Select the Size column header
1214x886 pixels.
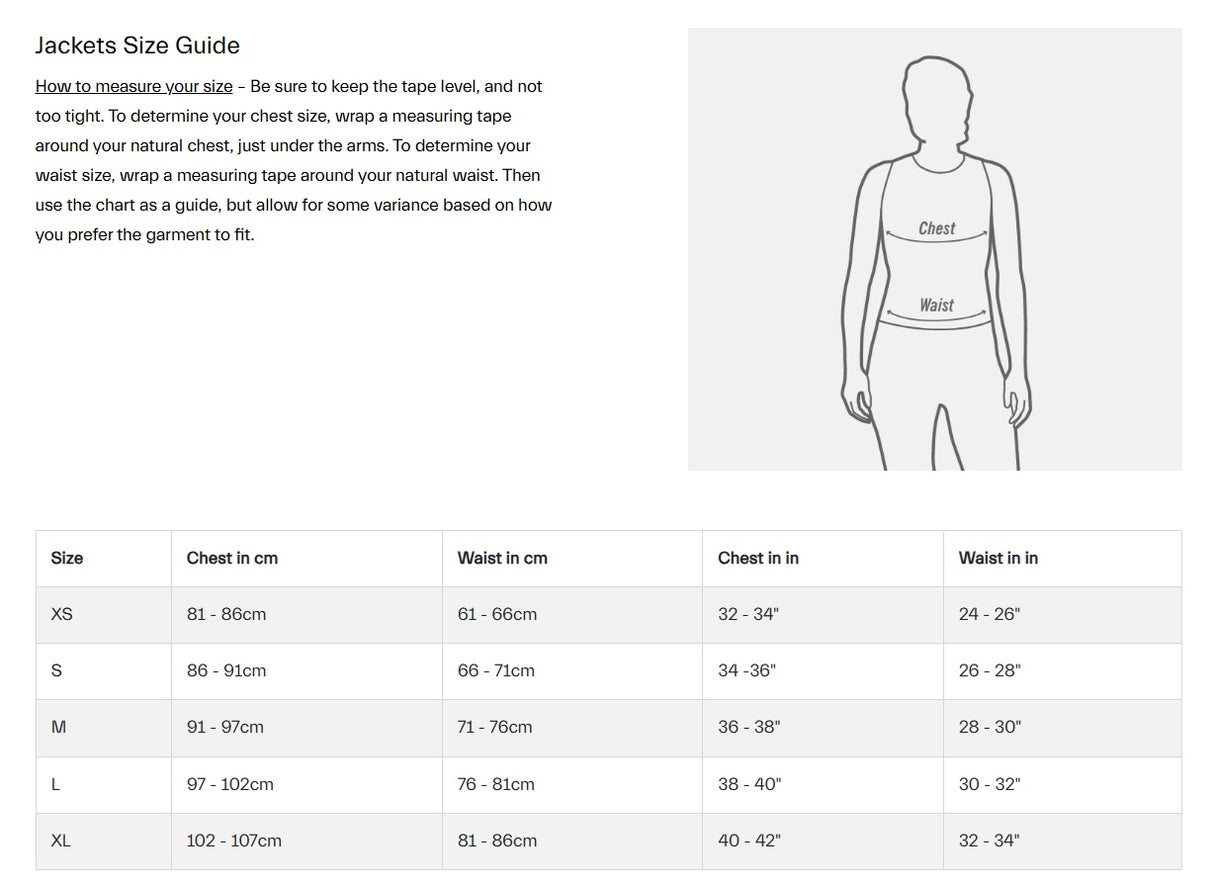(67, 558)
